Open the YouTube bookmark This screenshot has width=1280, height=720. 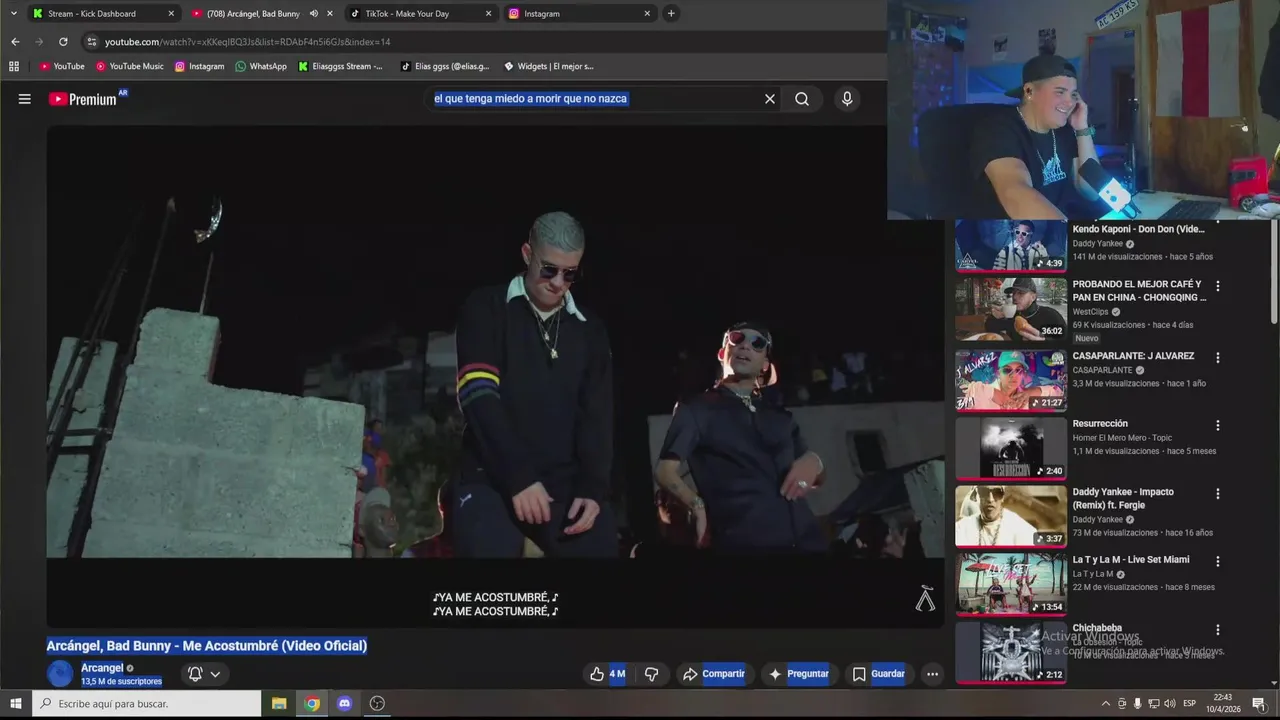pyautogui.click(x=62, y=66)
